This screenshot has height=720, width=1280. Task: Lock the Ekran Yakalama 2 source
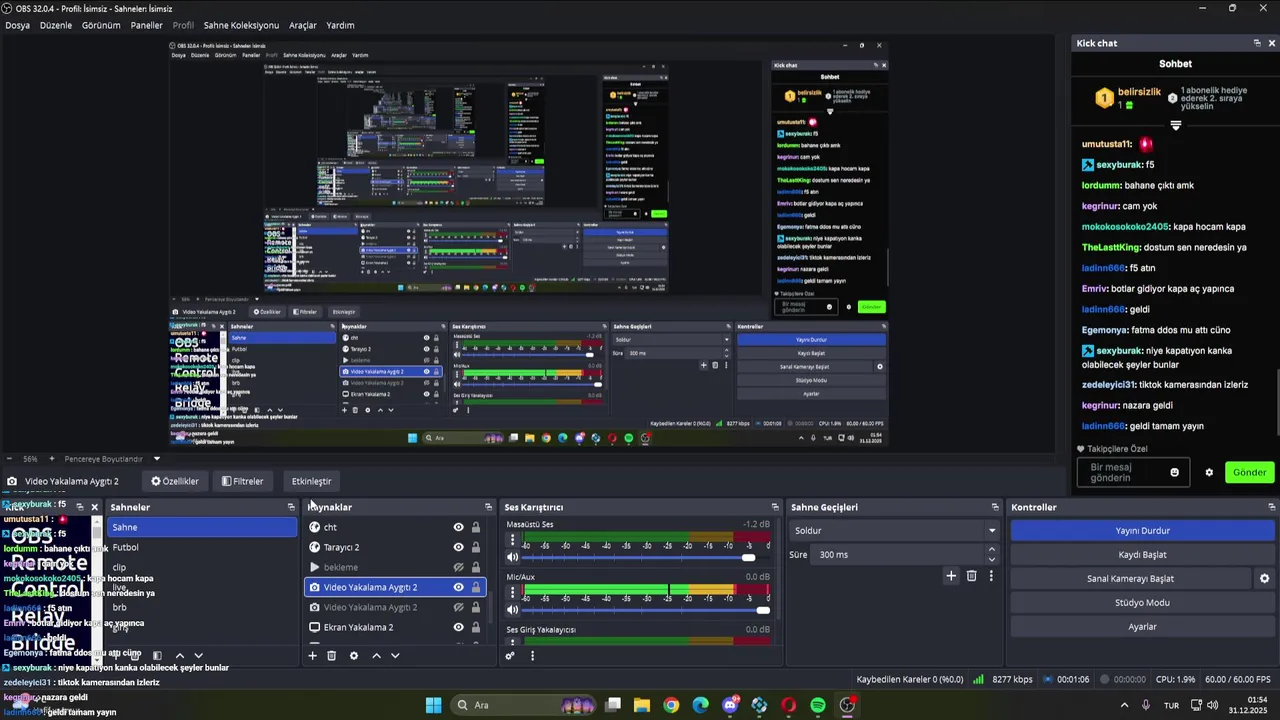tap(476, 627)
